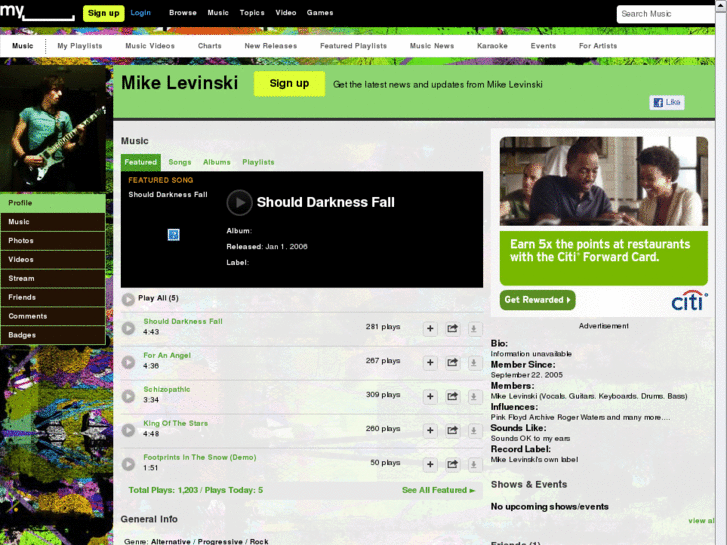
Task: Add Footprints In The Snow with plus icon
Action: click(430, 464)
